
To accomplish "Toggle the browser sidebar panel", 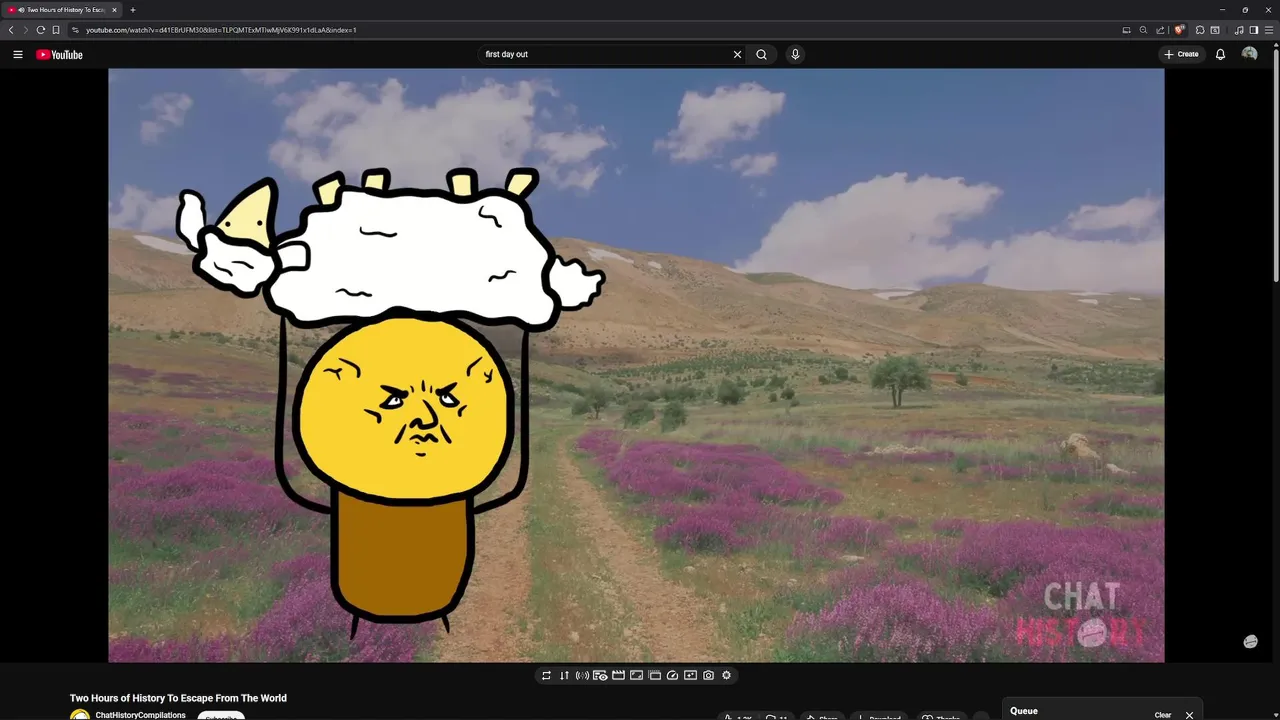I will [x=1254, y=30].
